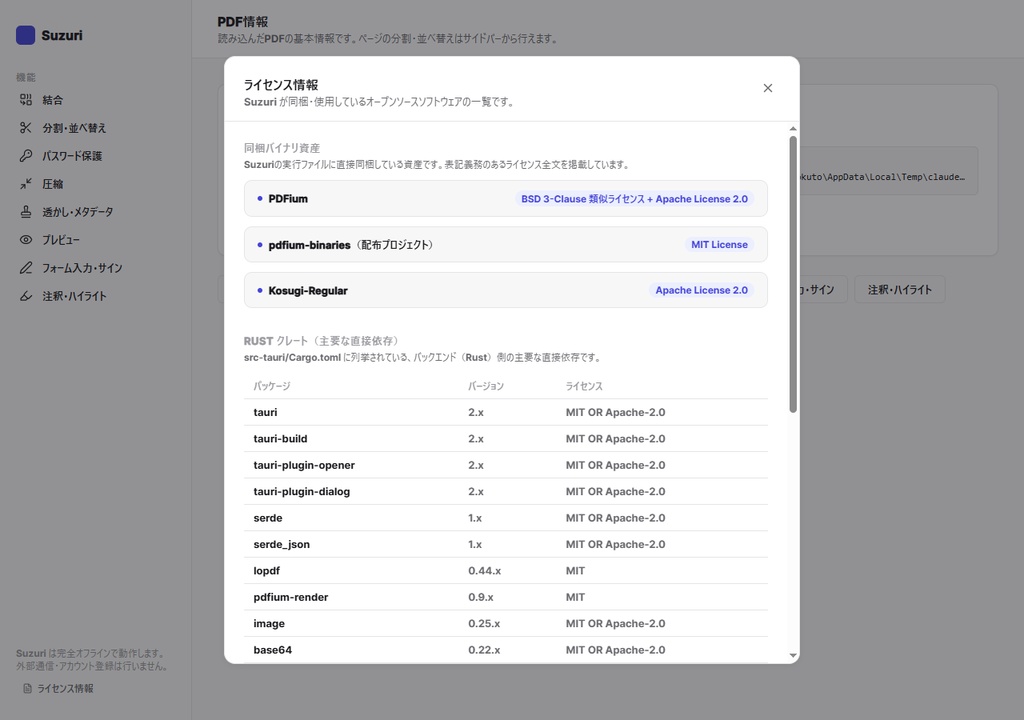The height and width of the screenshot is (720, 1024).
Task: Select the lopdf package name
Action: pos(266,571)
